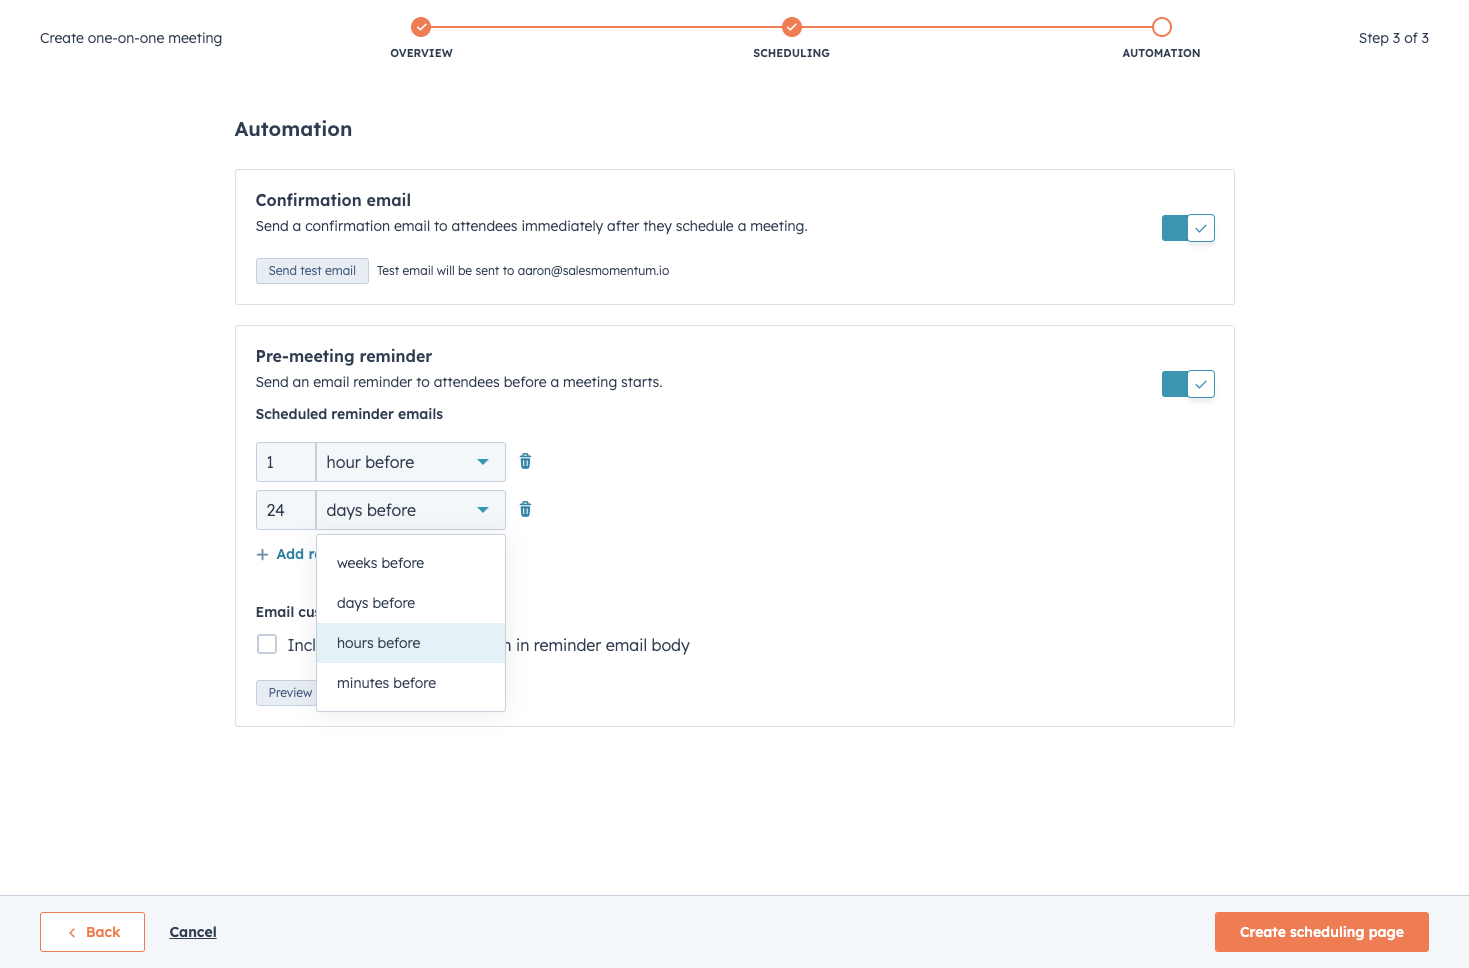Go to the OVERVIEW step label
1469x968 pixels.
[x=421, y=53]
